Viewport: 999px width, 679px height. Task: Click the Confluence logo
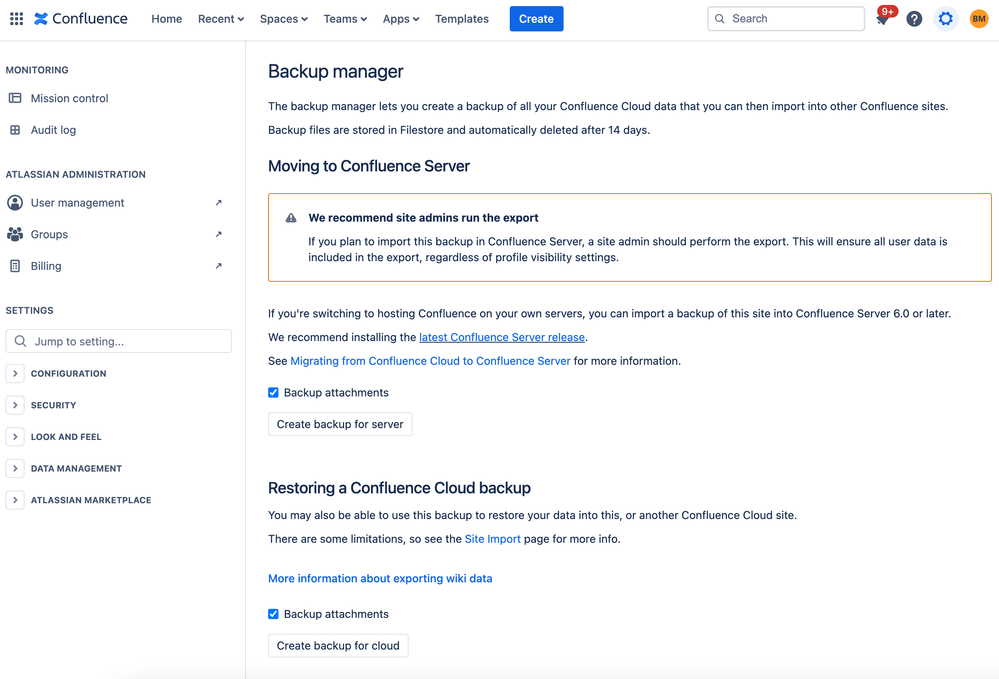pos(81,18)
